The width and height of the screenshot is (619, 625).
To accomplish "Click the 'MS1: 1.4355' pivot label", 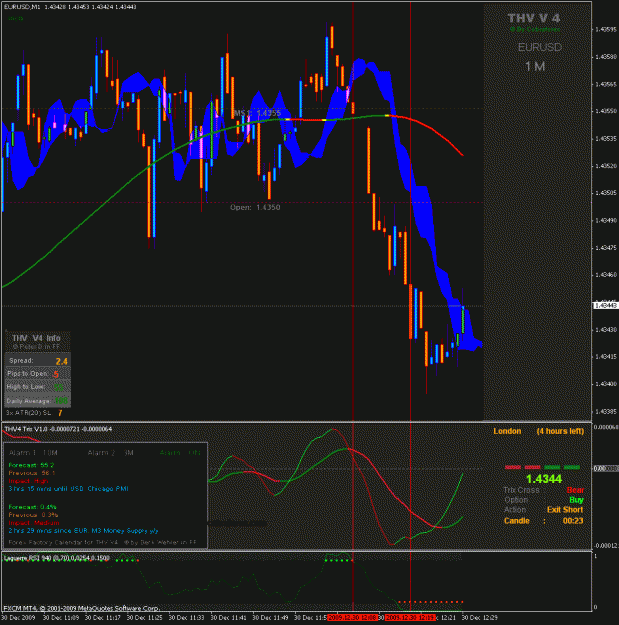I will pos(257,113).
